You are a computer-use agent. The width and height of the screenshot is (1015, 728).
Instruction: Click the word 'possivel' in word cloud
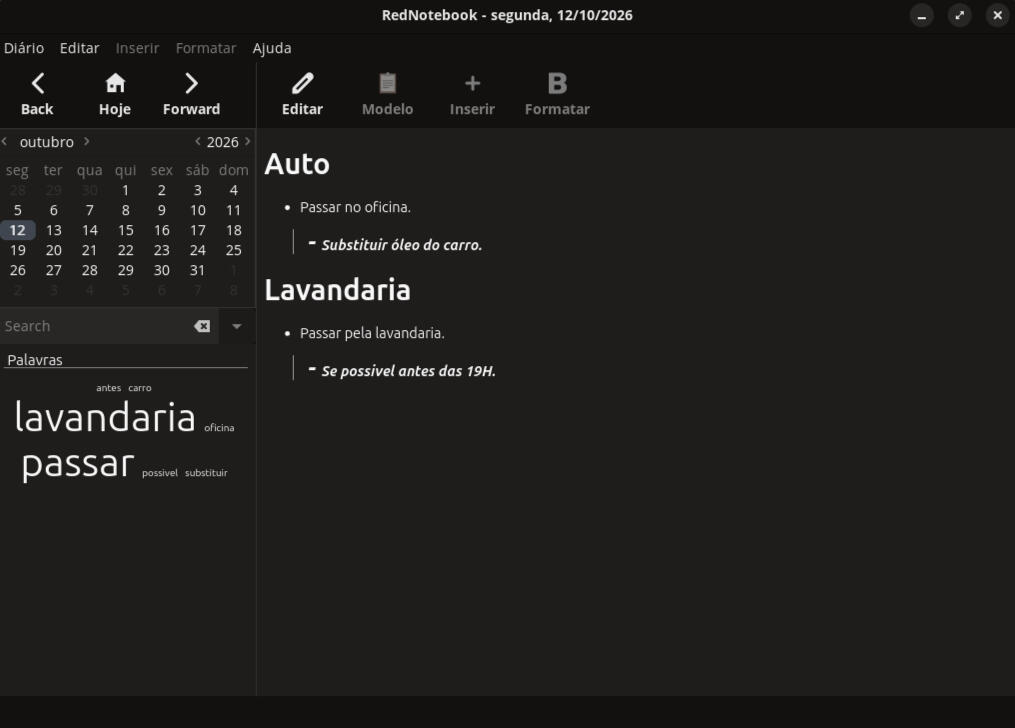point(160,473)
